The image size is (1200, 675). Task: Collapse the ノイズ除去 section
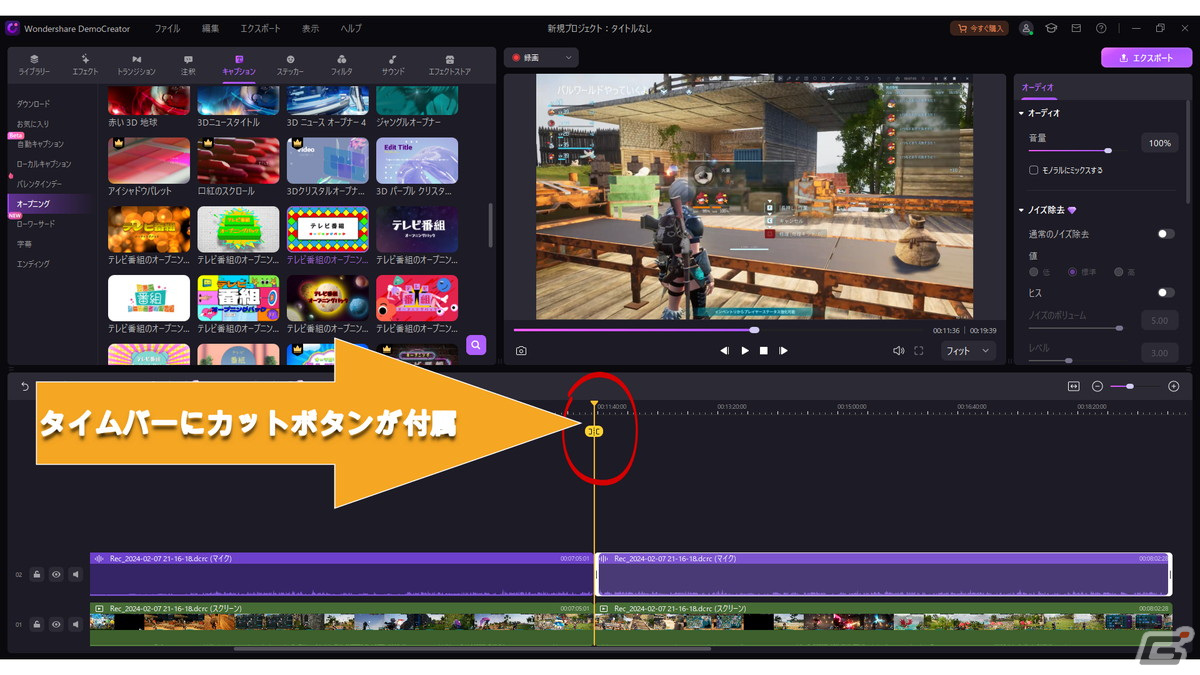coord(1021,211)
